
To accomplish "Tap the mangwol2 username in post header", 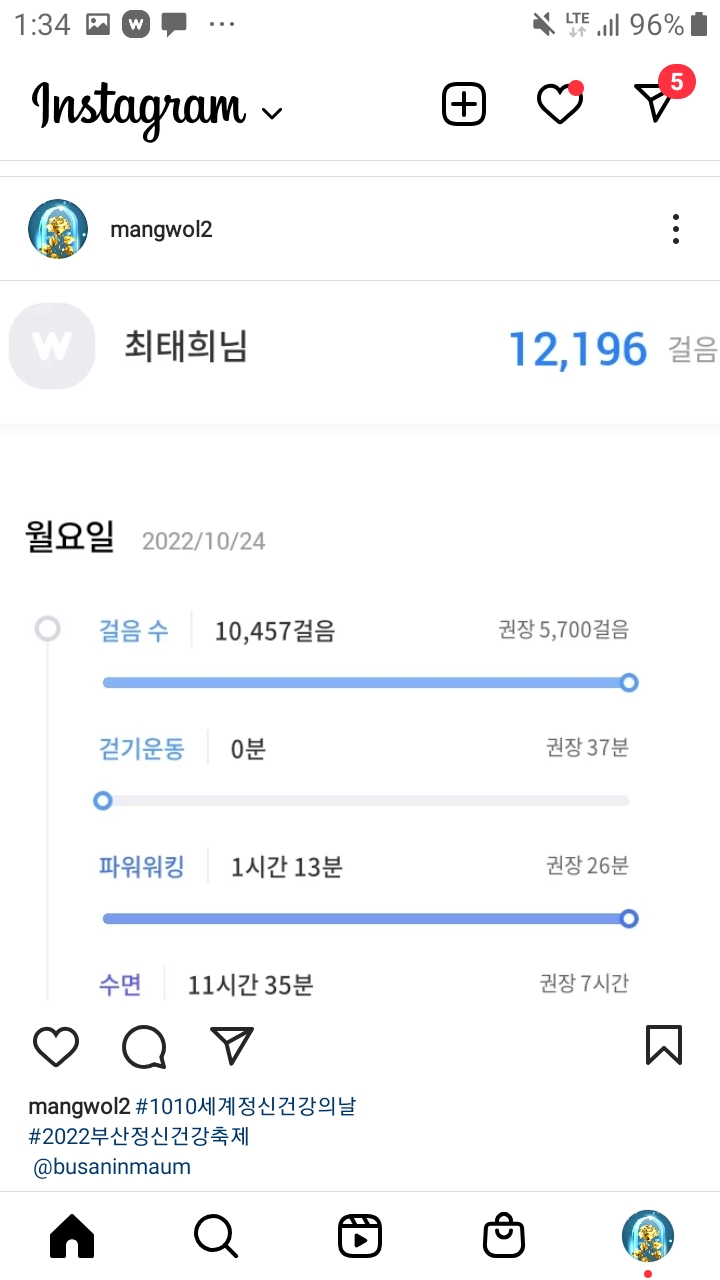I will click(161, 230).
